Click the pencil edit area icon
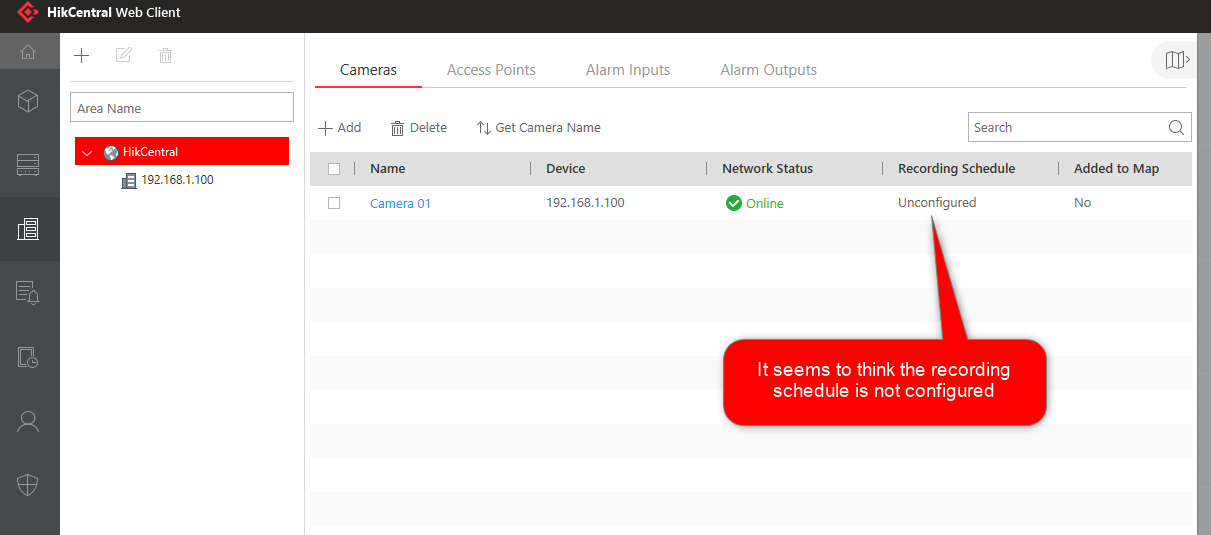Screen dimensions: 1211x535 124,56
